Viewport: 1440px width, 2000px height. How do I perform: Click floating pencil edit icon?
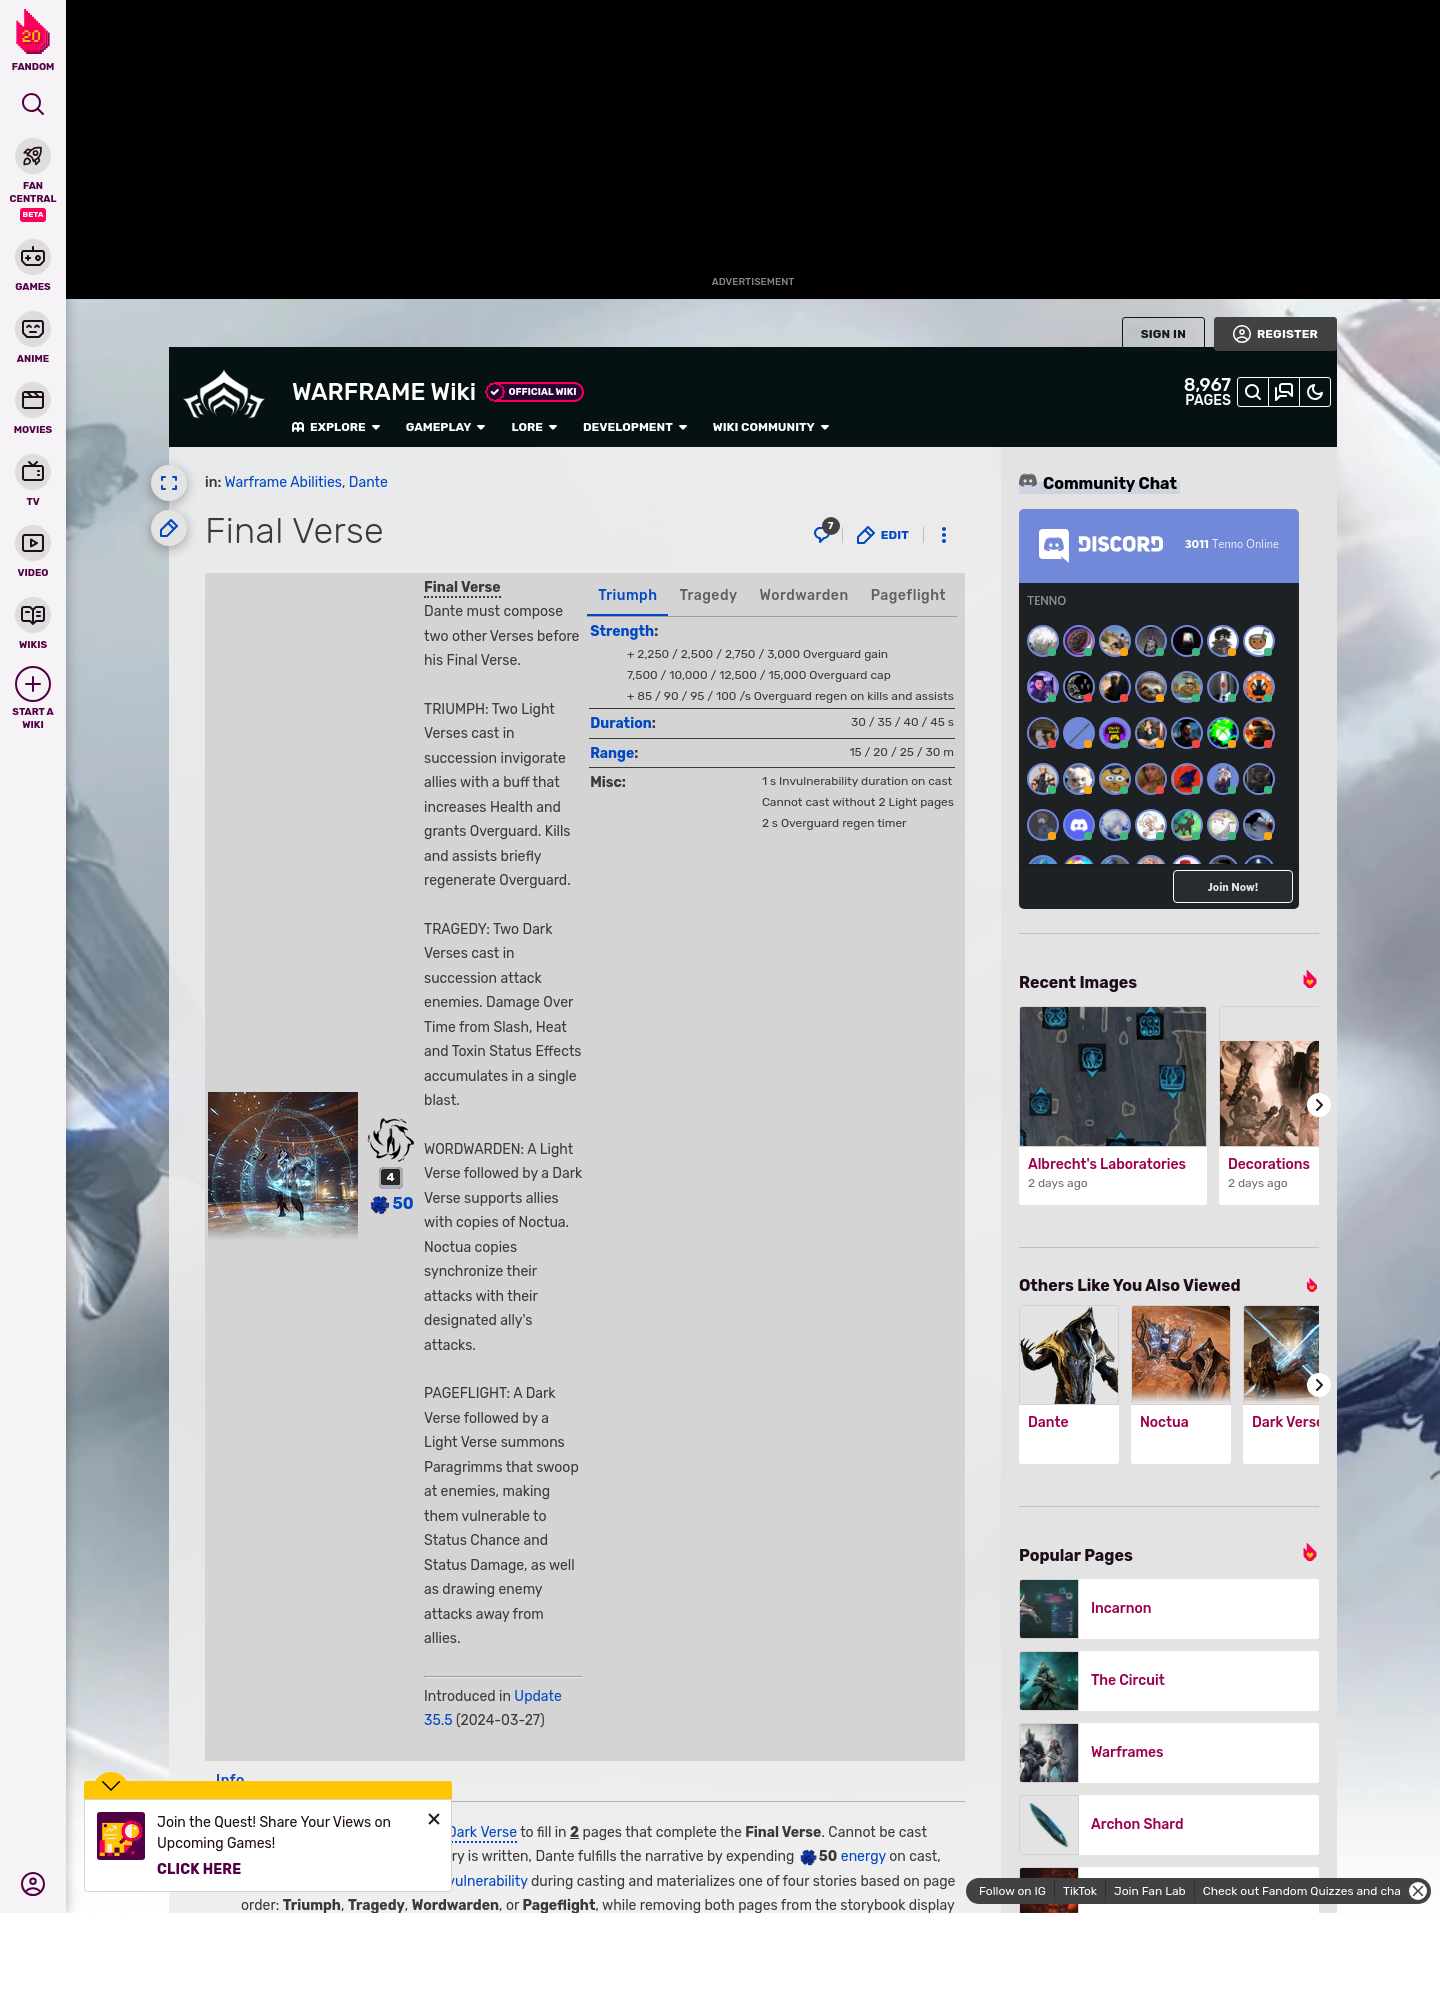pyautogui.click(x=169, y=528)
